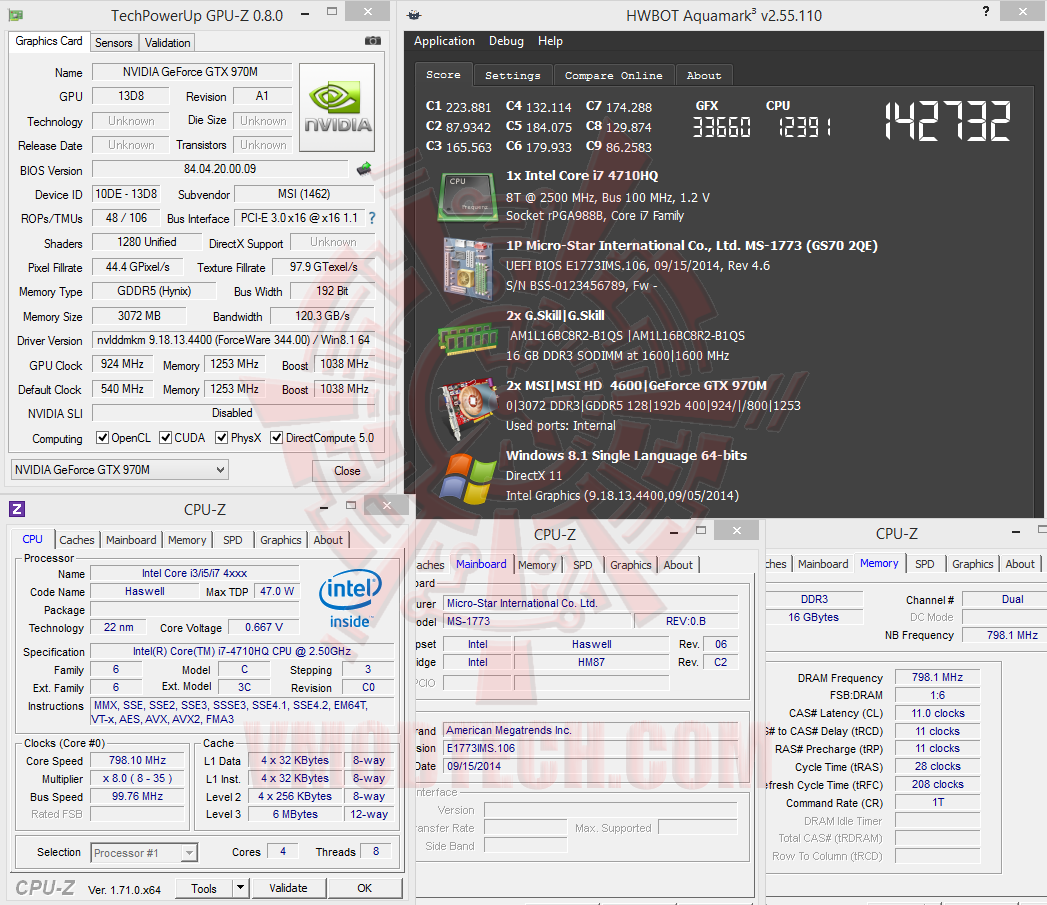Click the Core Speed value 798.10 MHz

137,760
